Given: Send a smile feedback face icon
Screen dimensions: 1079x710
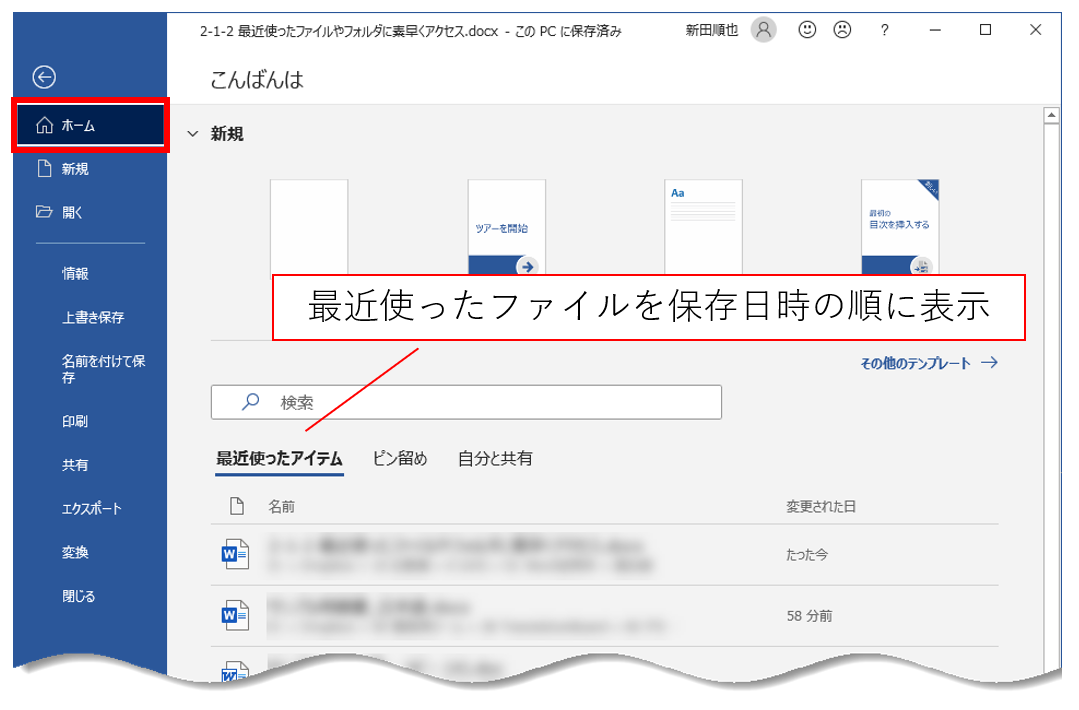Looking at the screenshot, I should point(808,30).
